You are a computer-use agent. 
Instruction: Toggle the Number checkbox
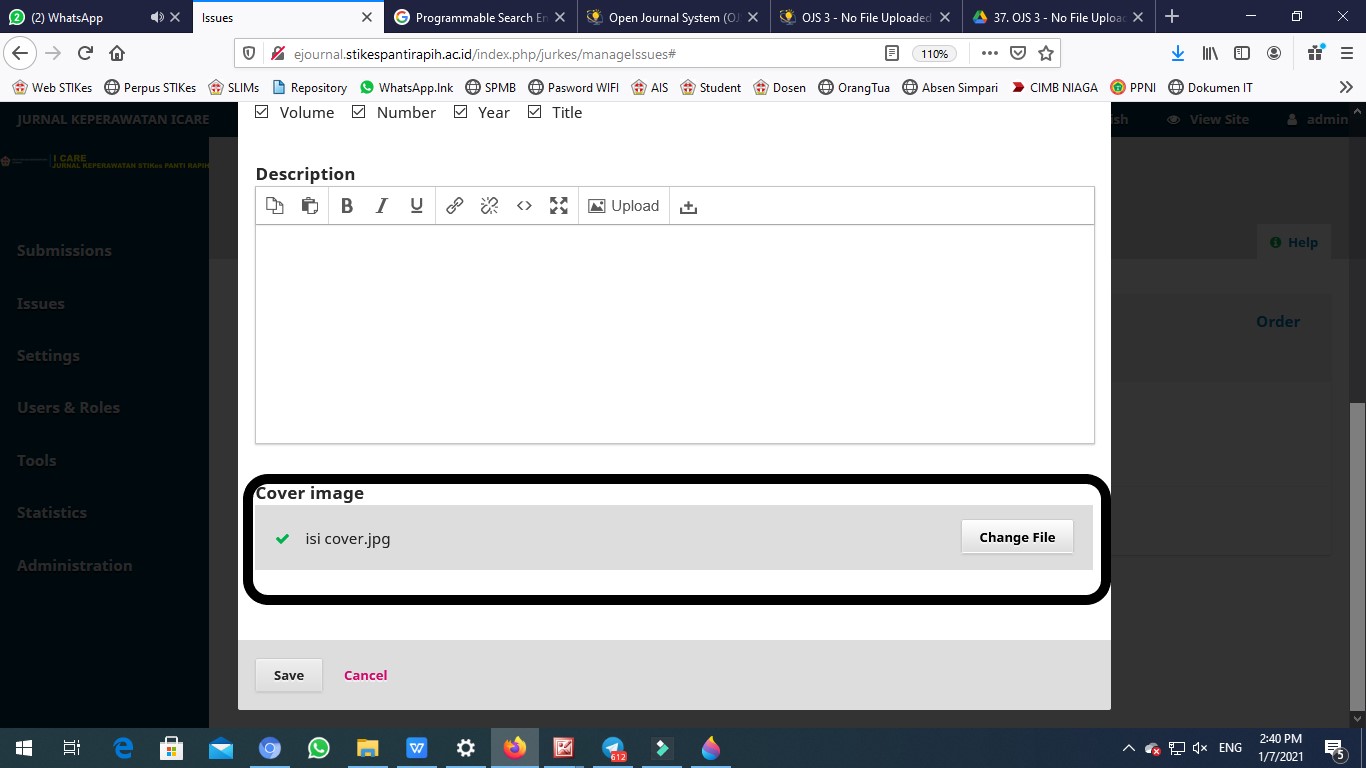coord(359,112)
